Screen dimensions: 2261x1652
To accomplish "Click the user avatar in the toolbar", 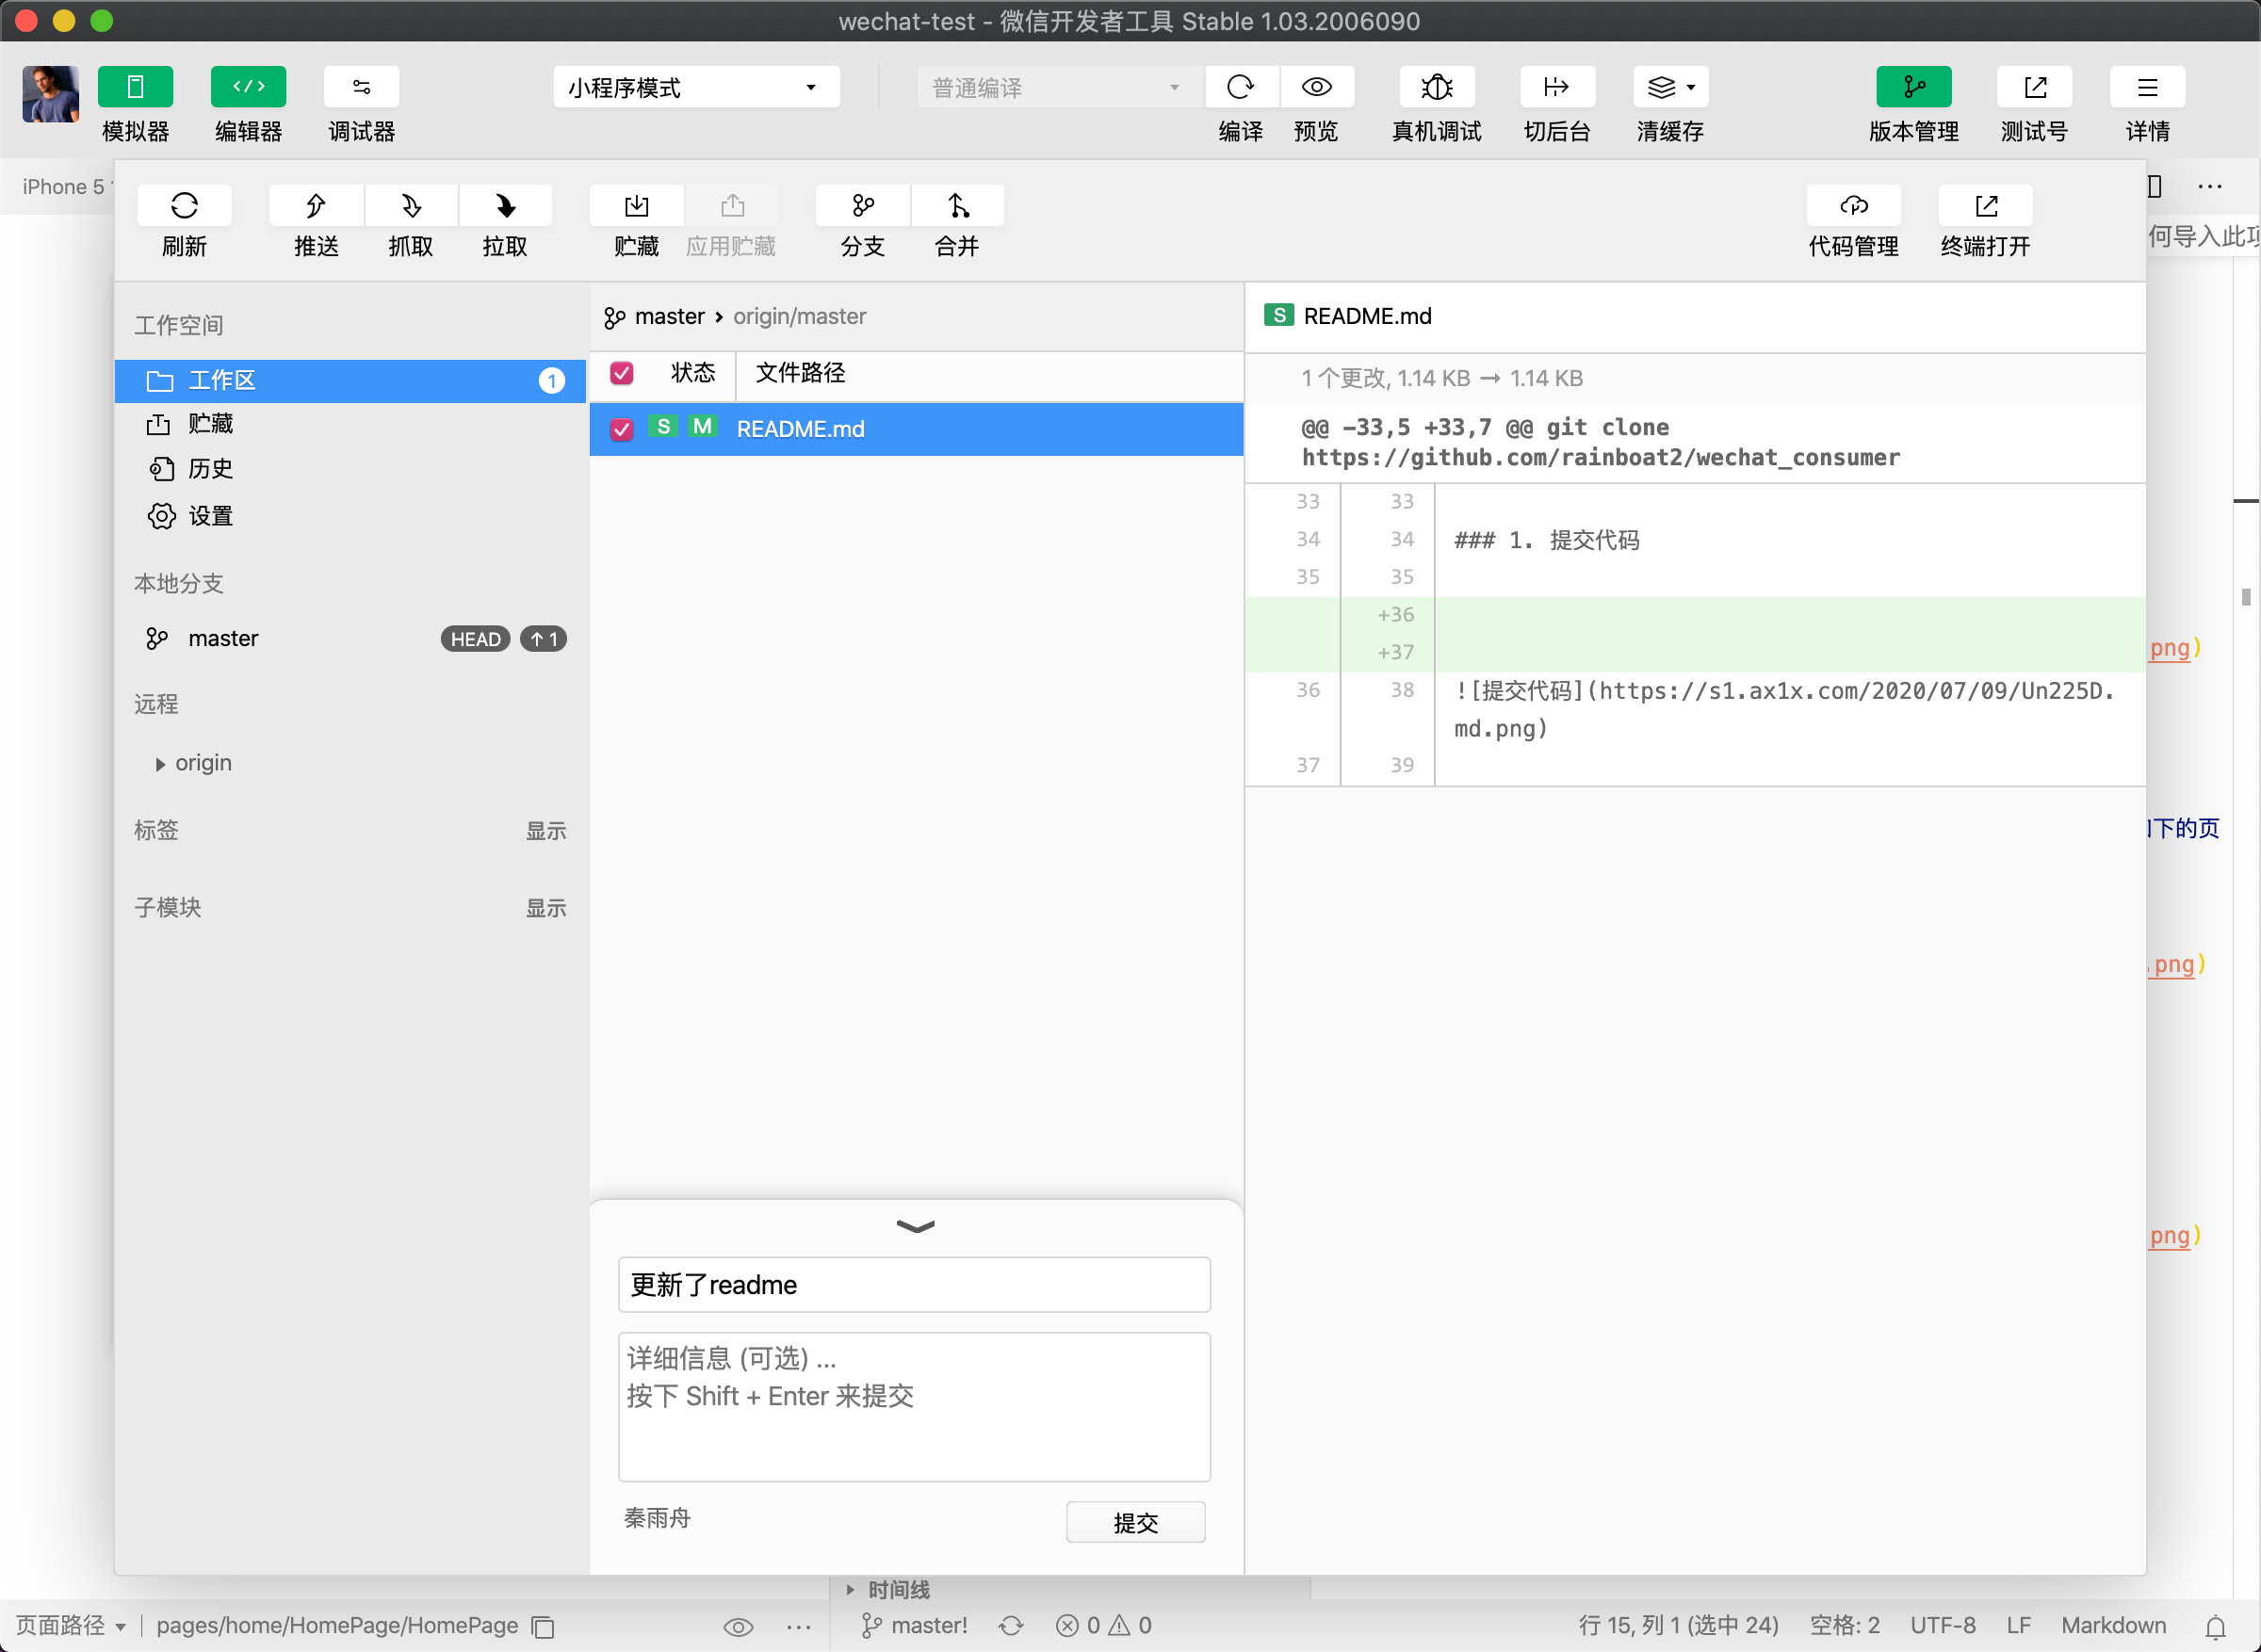I will point(51,94).
